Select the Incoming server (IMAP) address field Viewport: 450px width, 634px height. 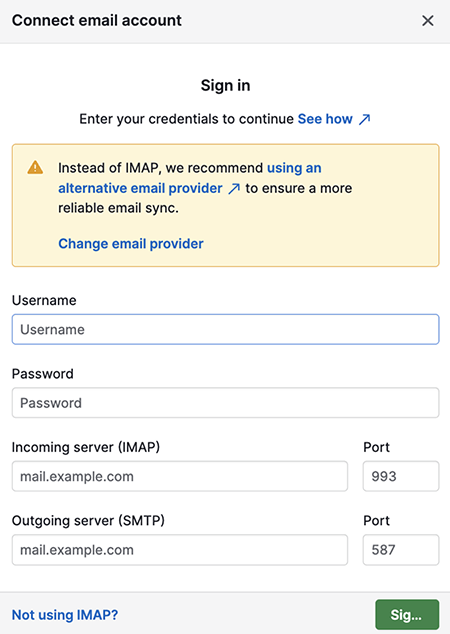click(x=180, y=476)
